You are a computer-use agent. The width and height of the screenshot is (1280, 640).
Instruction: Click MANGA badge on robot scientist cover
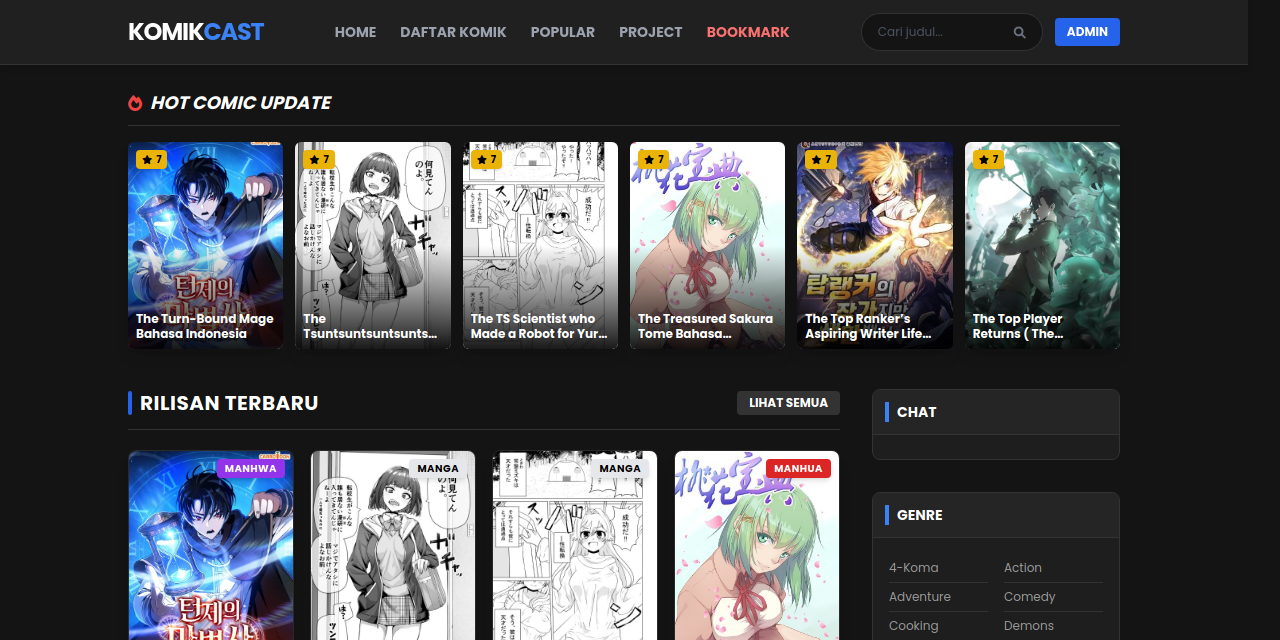coord(620,468)
